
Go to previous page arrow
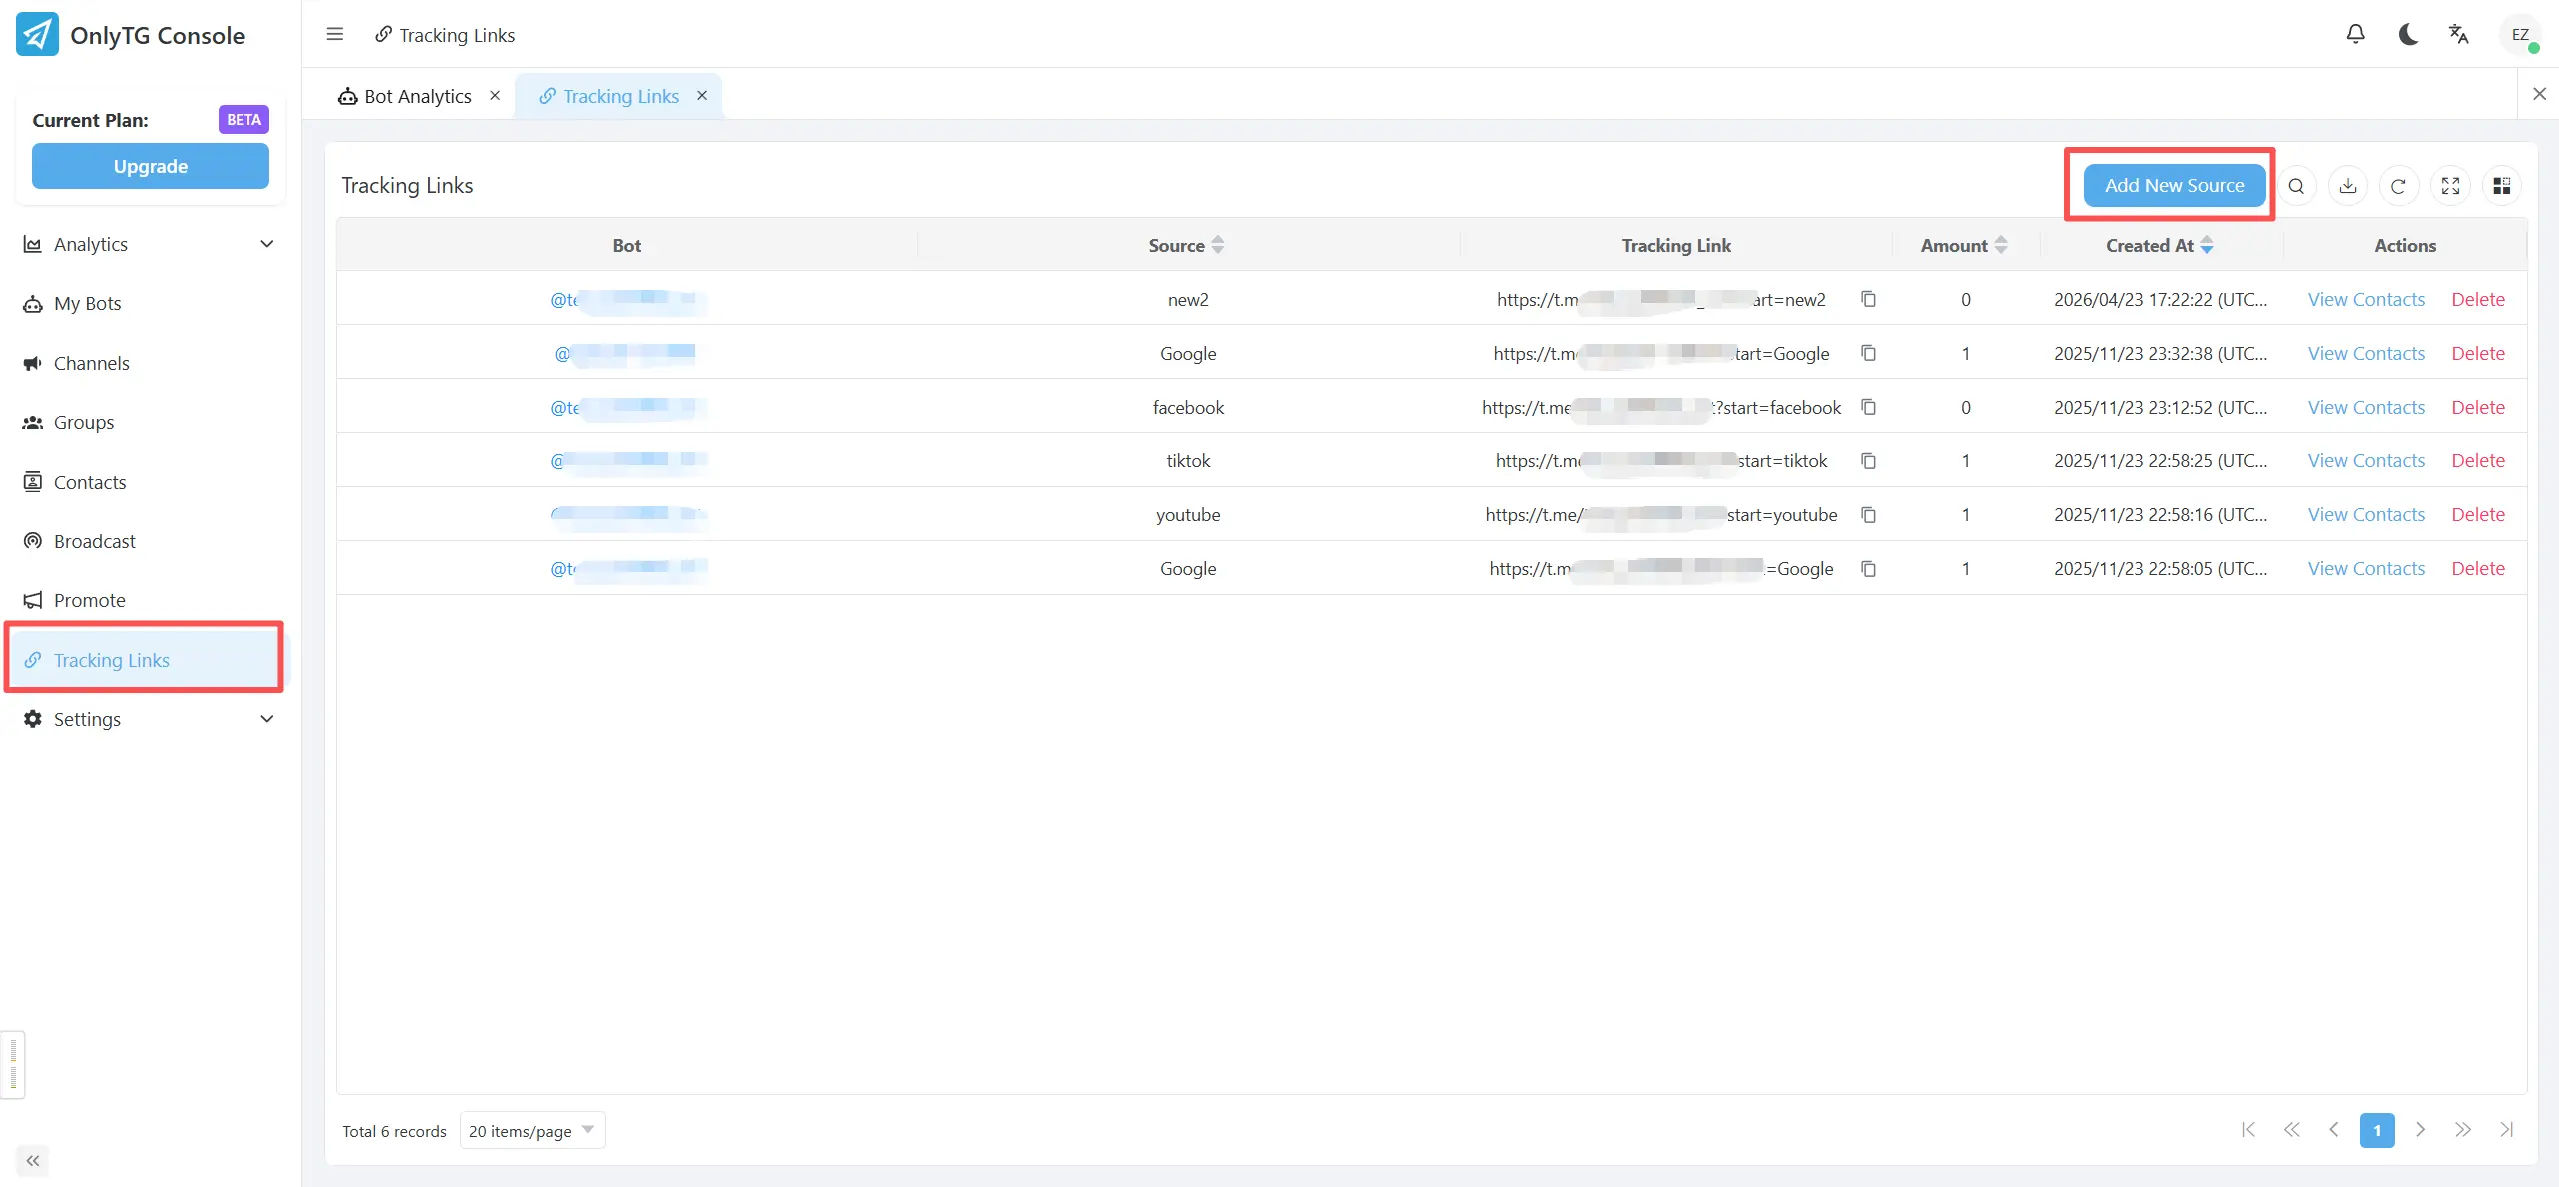click(2334, 1130)
